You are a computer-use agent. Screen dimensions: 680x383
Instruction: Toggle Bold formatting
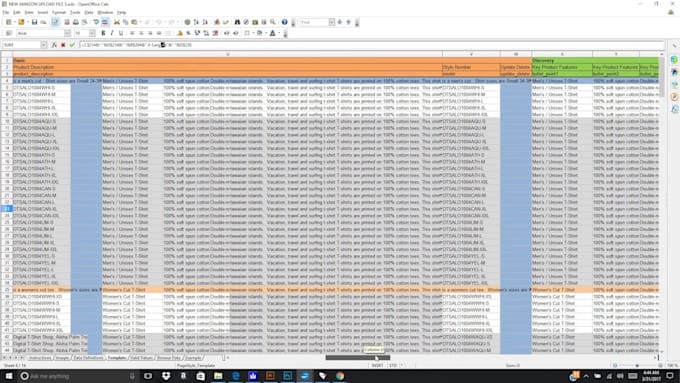tap(103, 33)
